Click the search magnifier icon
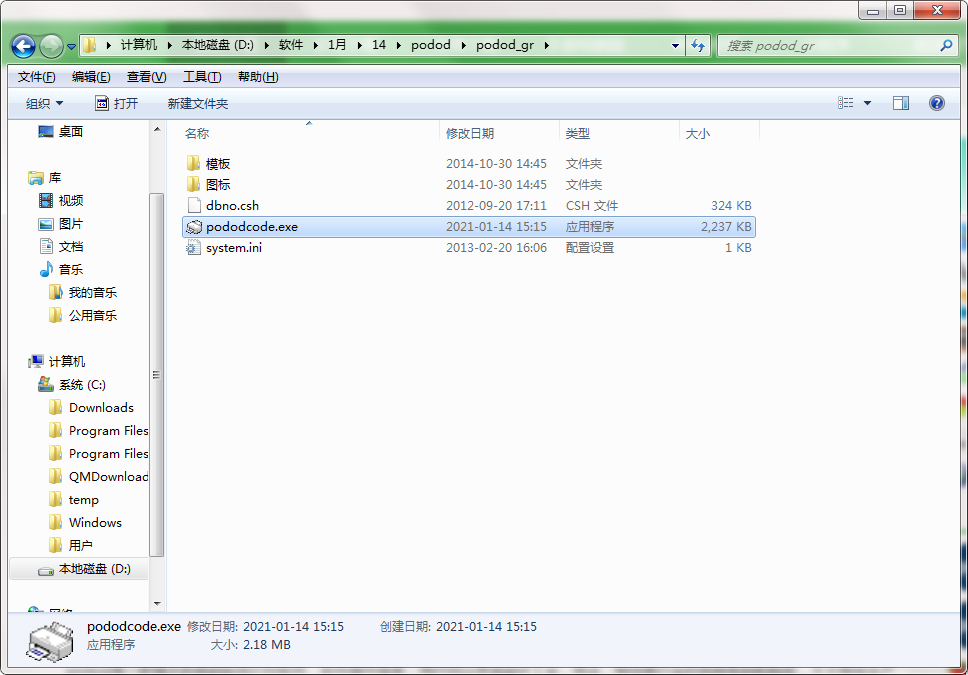This screenshot has height=675, width=968. tap(946, 46)
